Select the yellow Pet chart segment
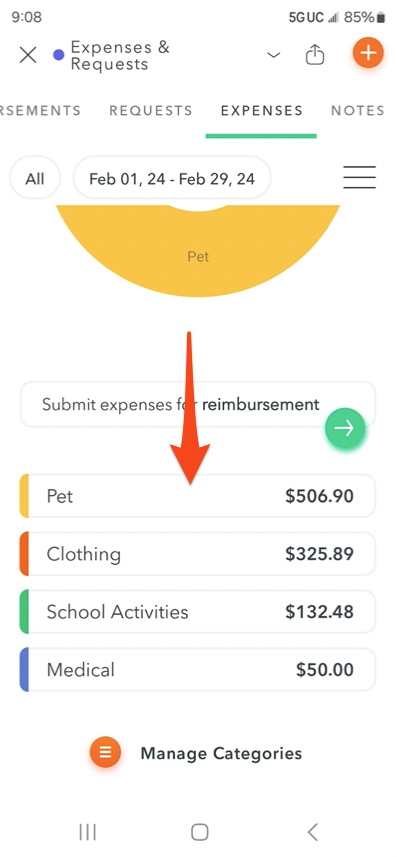 [198, 253]
